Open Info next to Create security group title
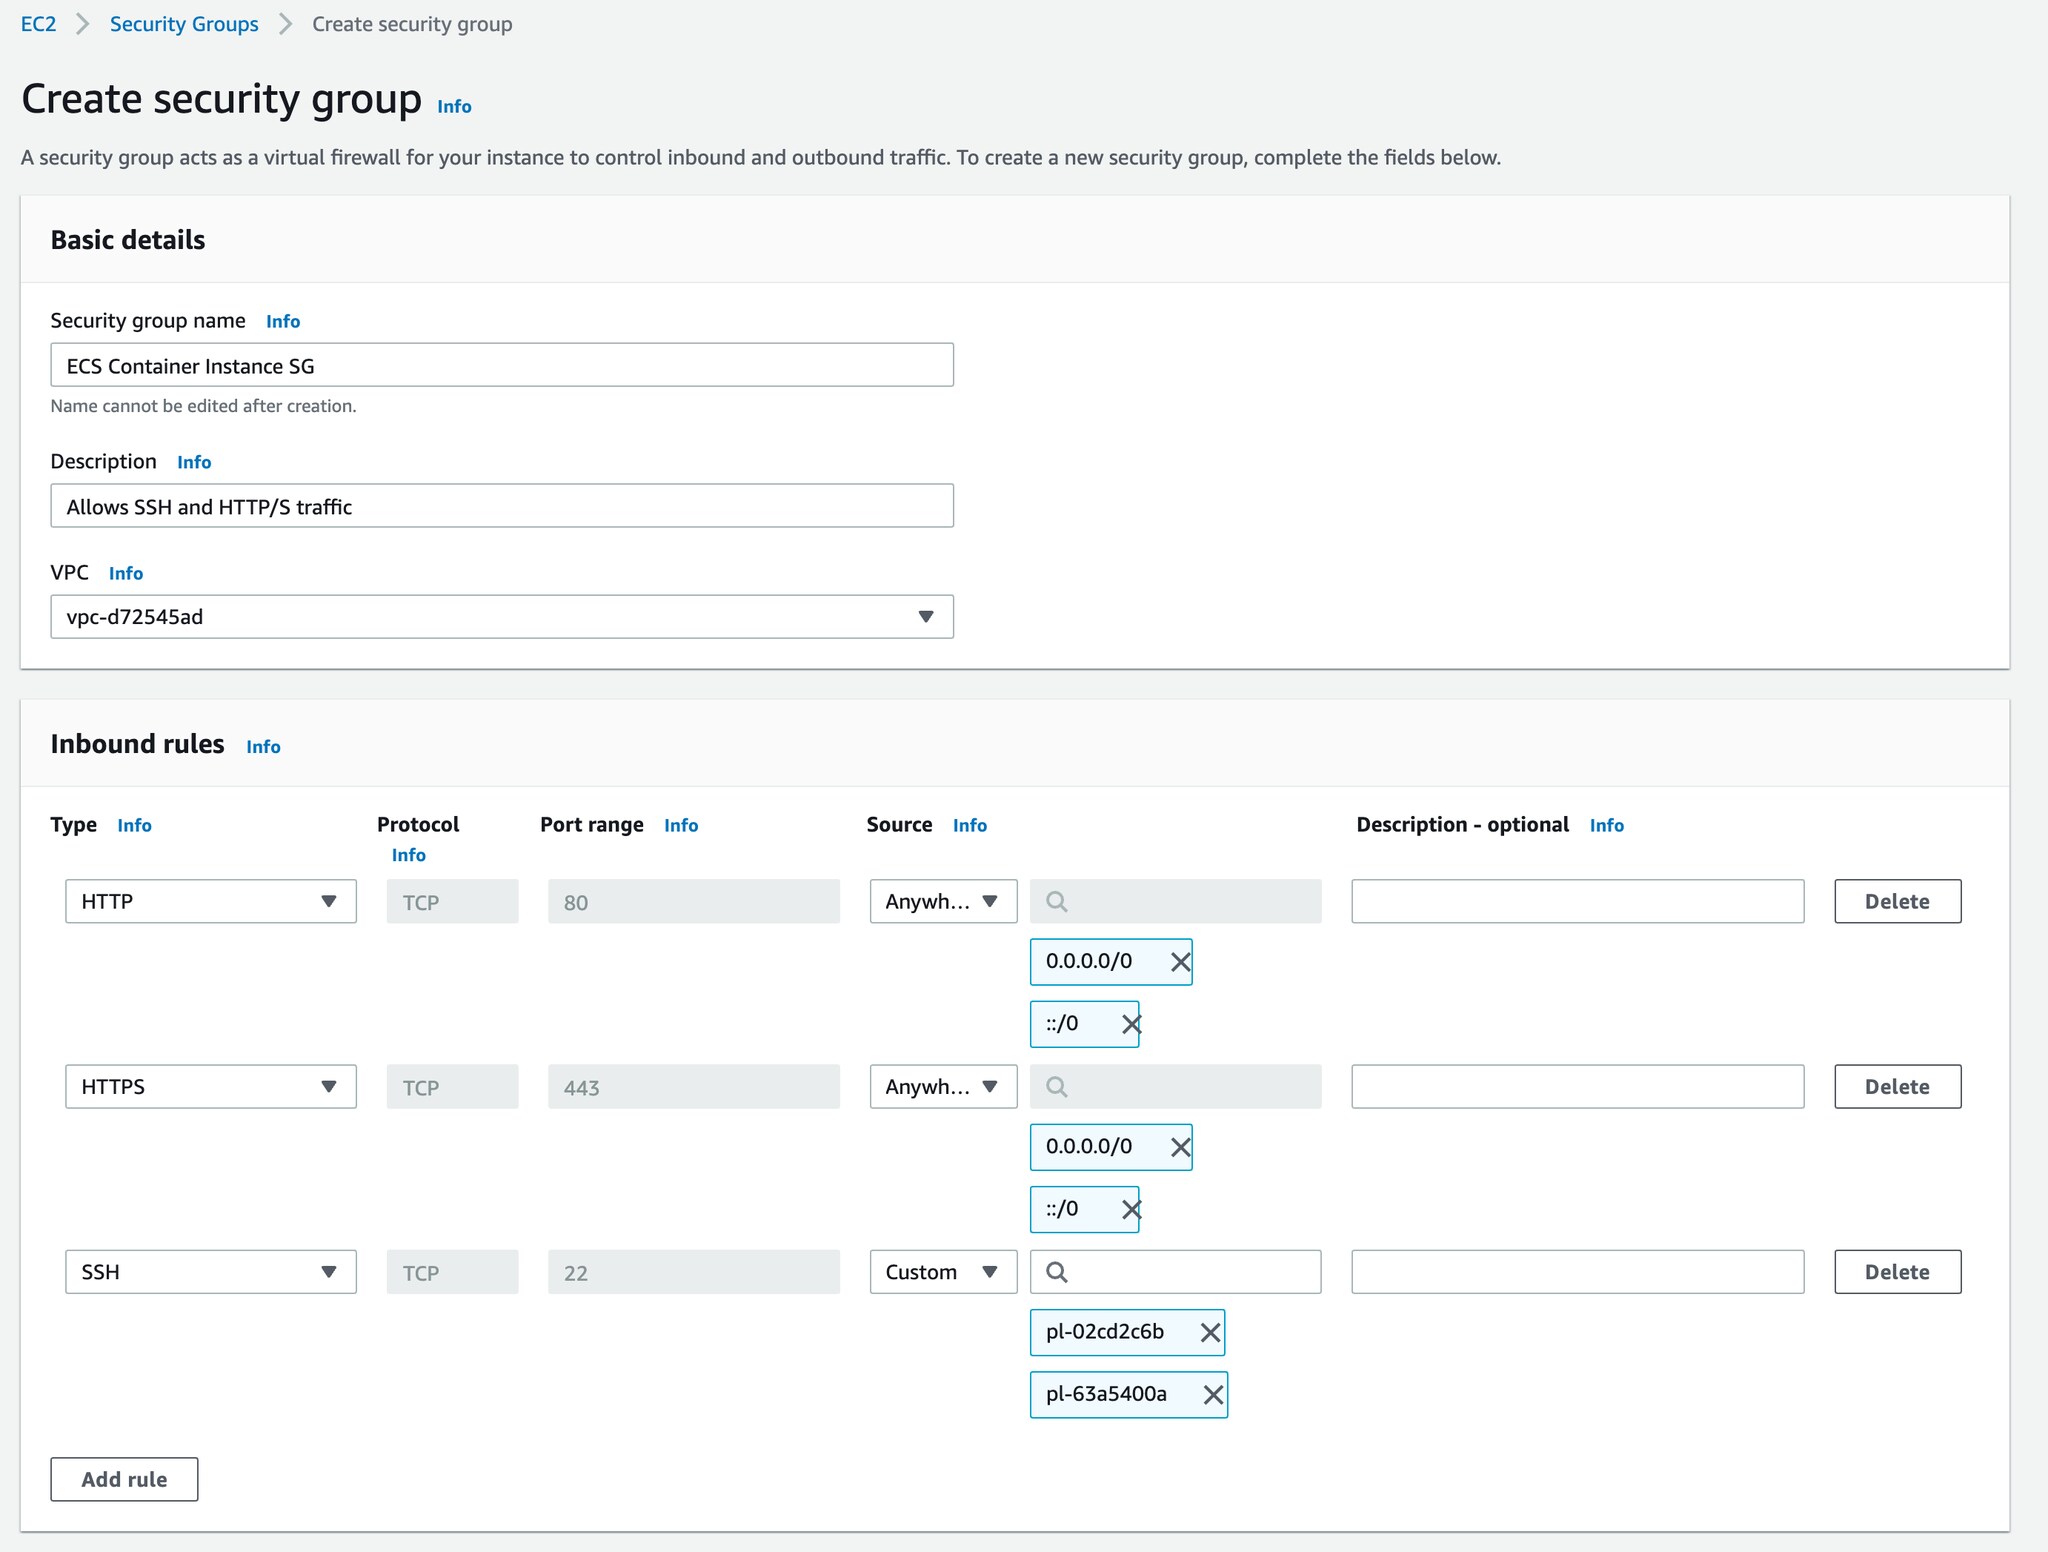 coord(454,106)
